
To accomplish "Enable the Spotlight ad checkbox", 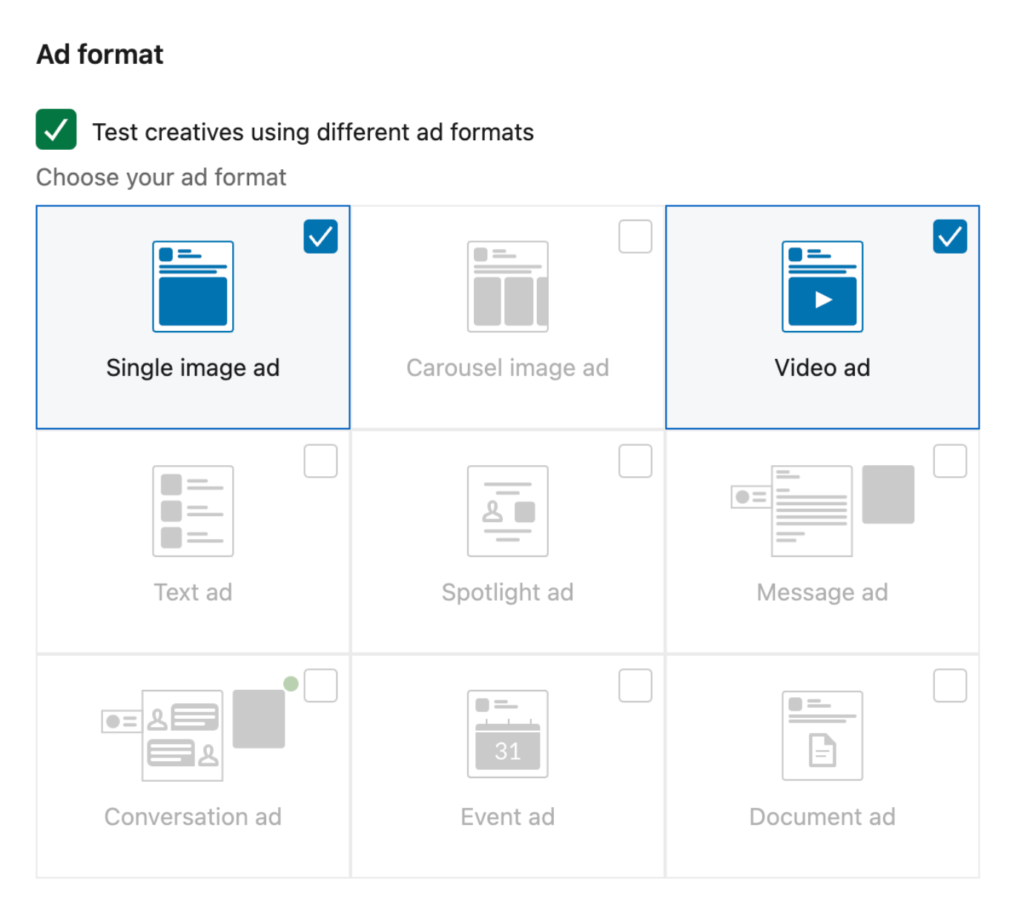I will (635, 461).
